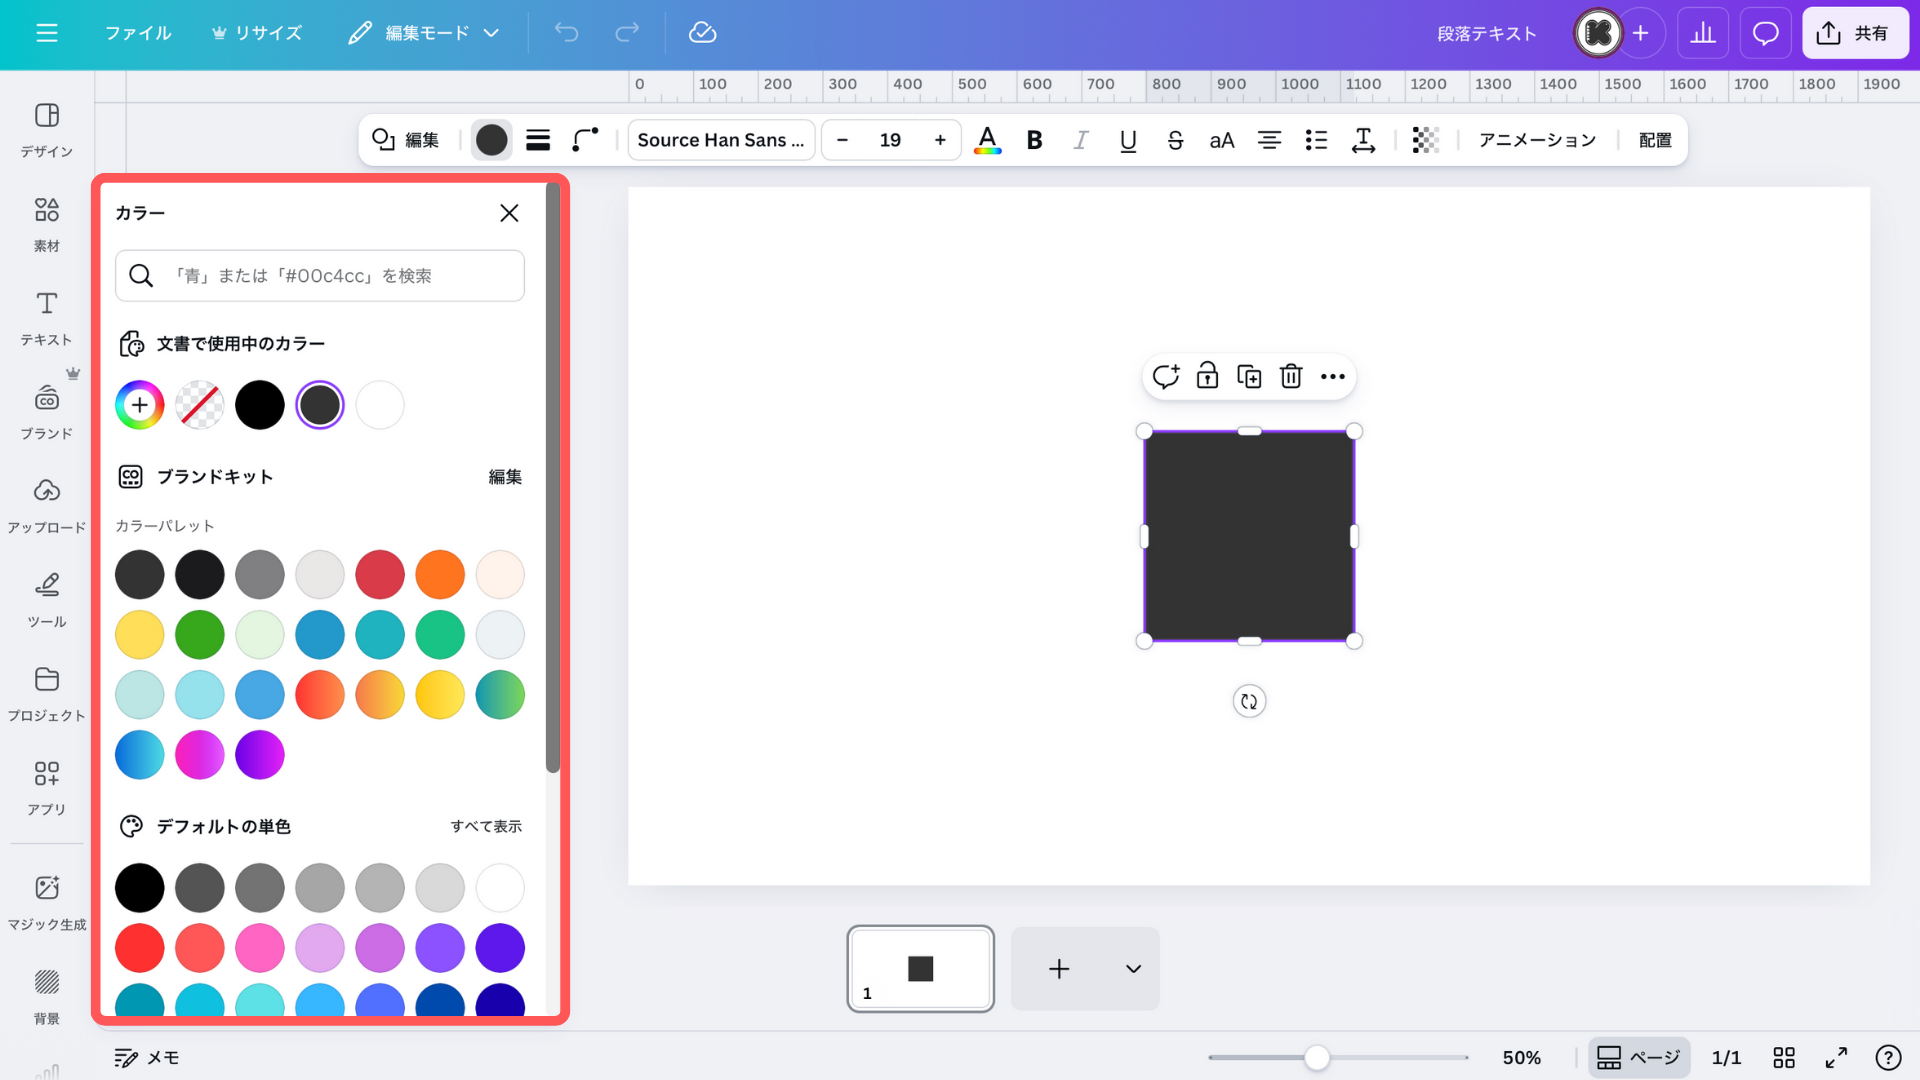The width and height of the screenshot is (1920, 1080).
Task: Add a comment to the selected shape
Action: coord(1166,376)
